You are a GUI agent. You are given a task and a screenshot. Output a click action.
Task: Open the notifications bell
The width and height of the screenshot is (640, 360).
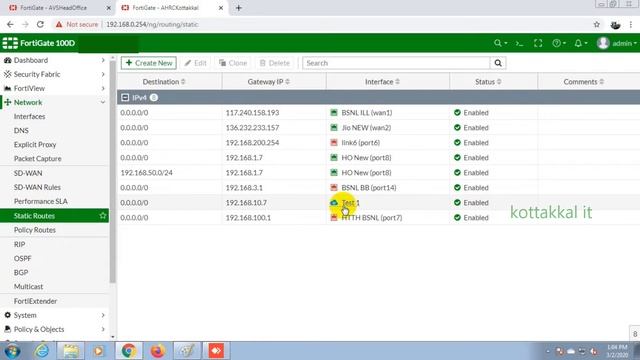coord(580,43)
